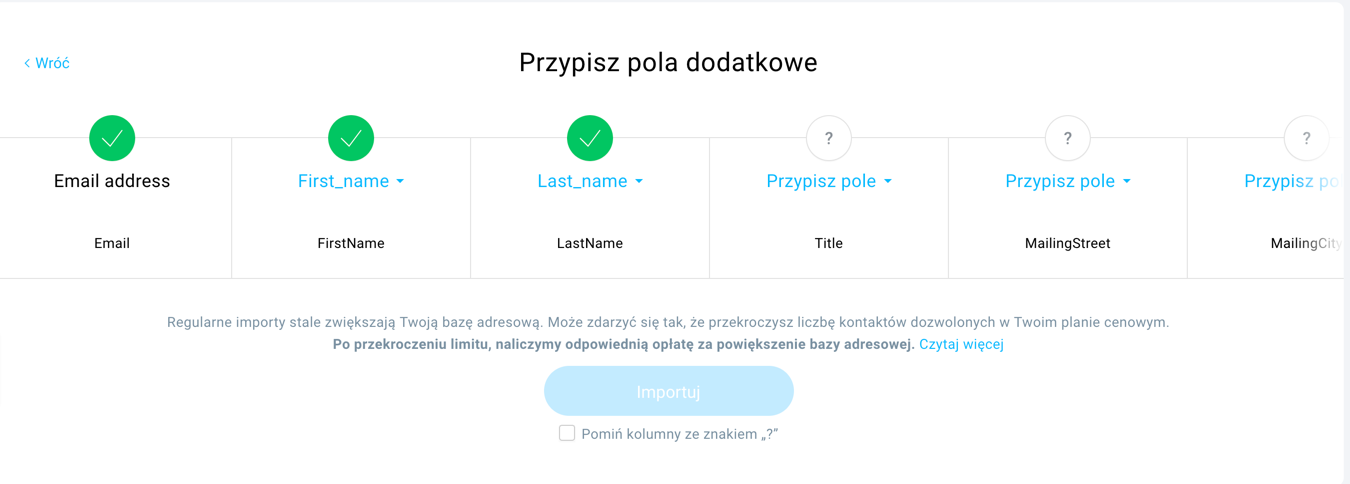Click the back chevron beside Wróć
Screen dimensions: 1350x484
(x=27, y=63)
